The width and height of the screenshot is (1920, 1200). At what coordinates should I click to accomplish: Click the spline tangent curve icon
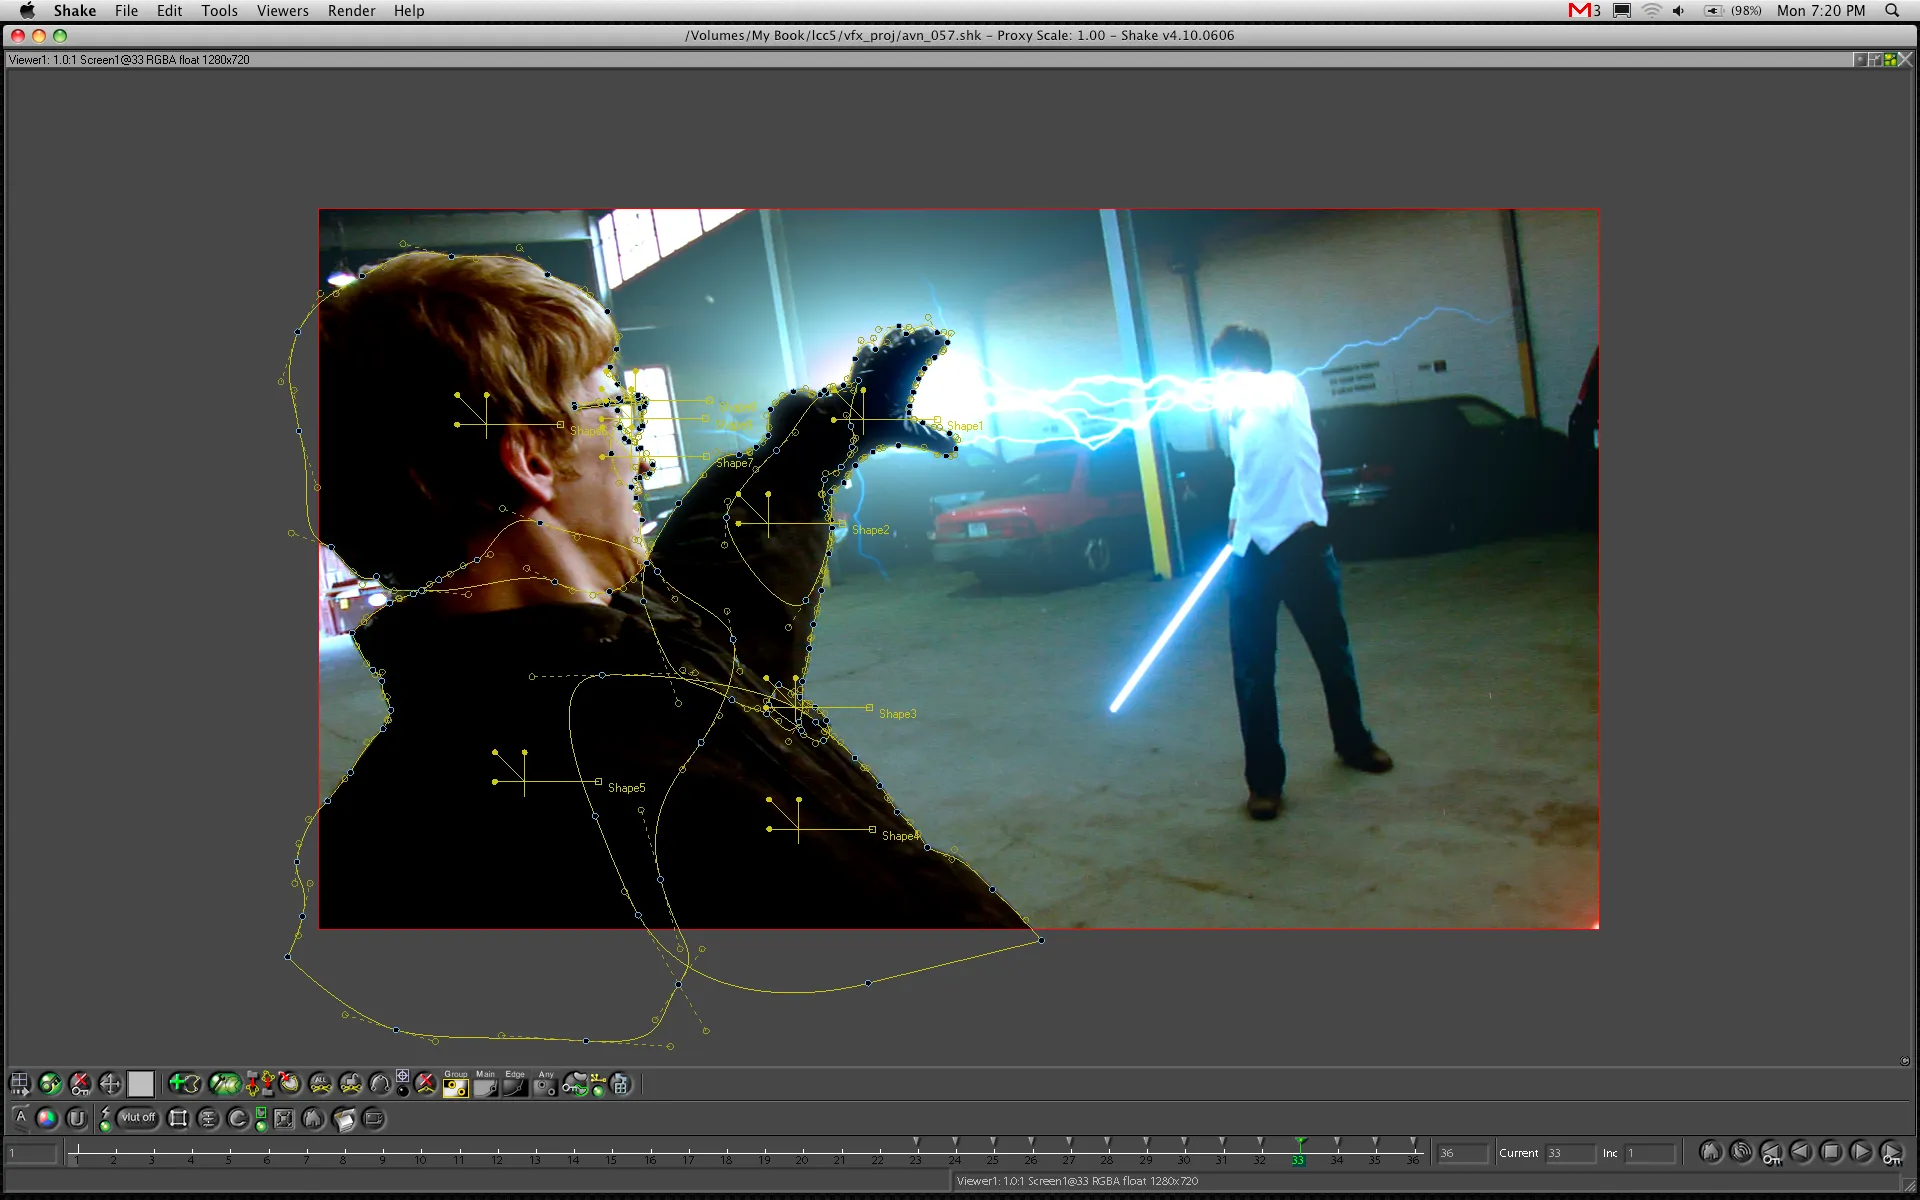point(380,1084)
